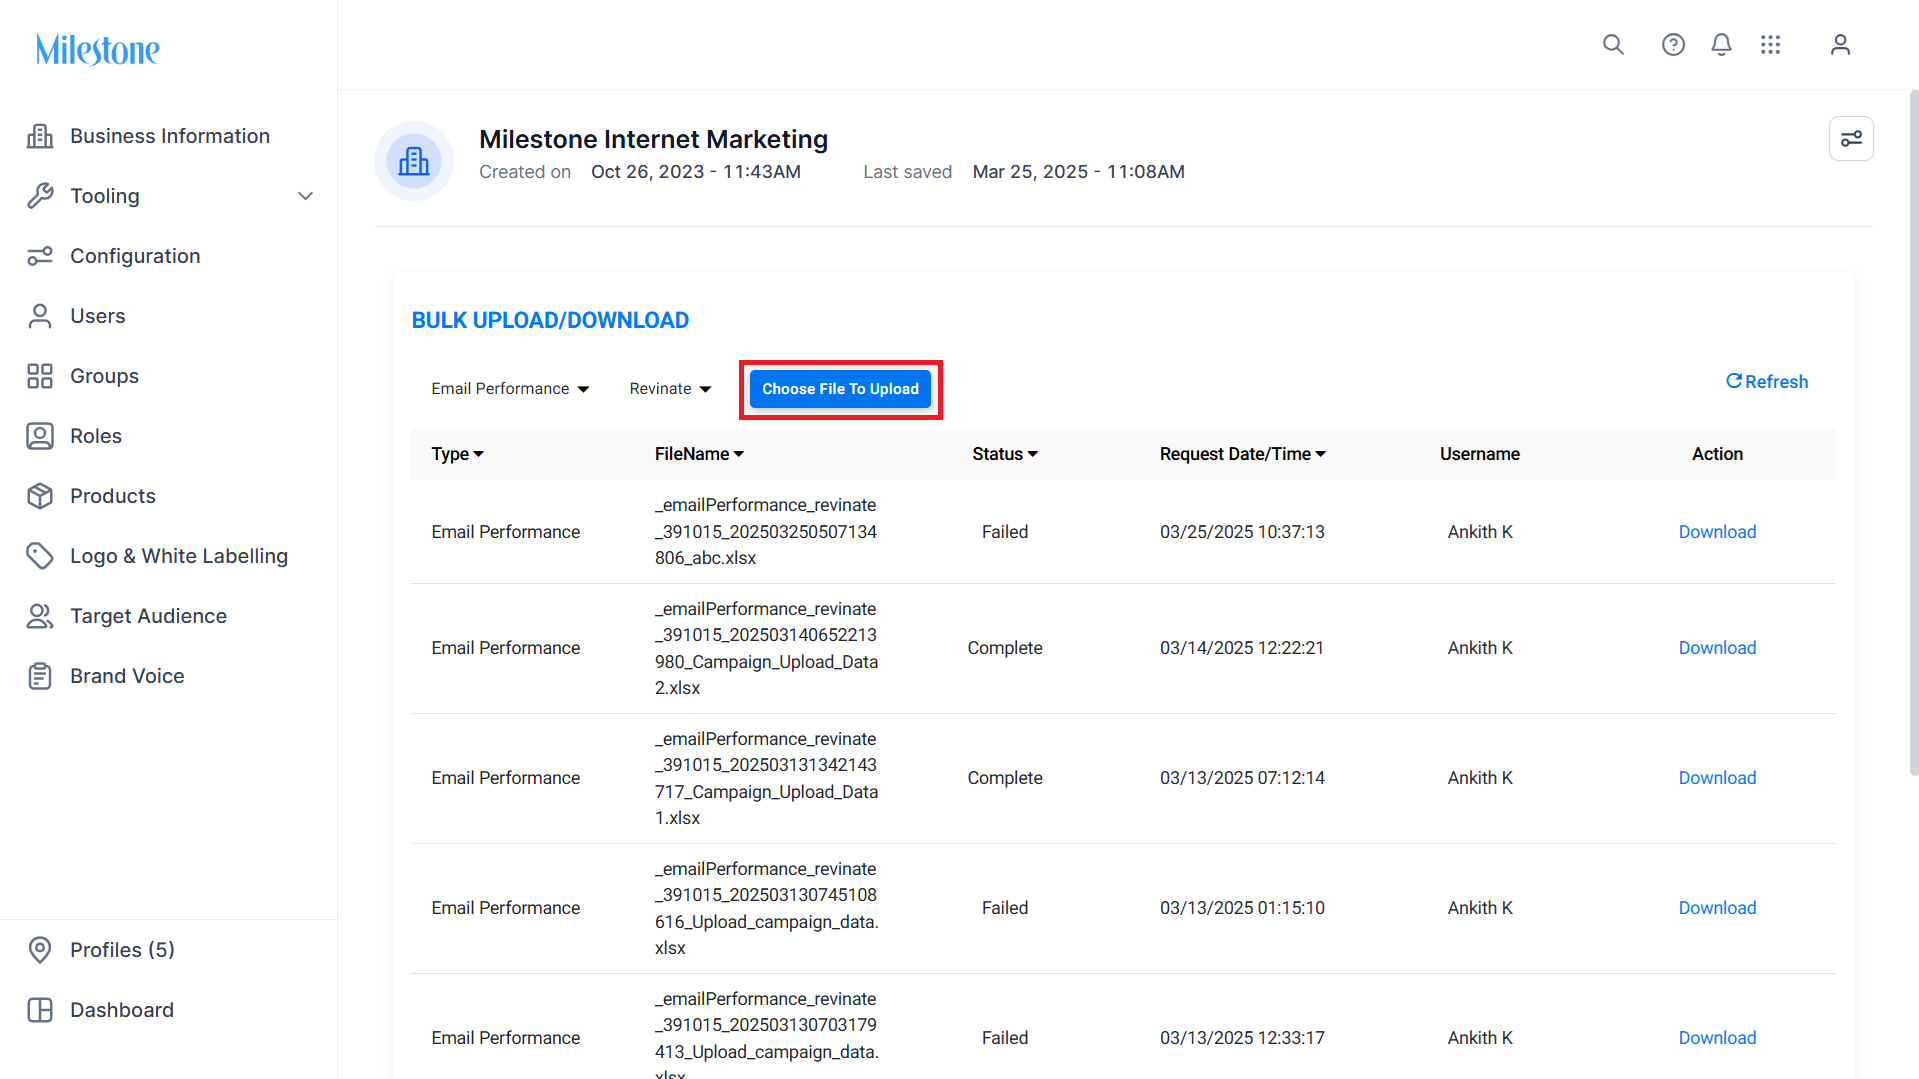
Task: Open Business Information menu item
Action: (170, 136)
